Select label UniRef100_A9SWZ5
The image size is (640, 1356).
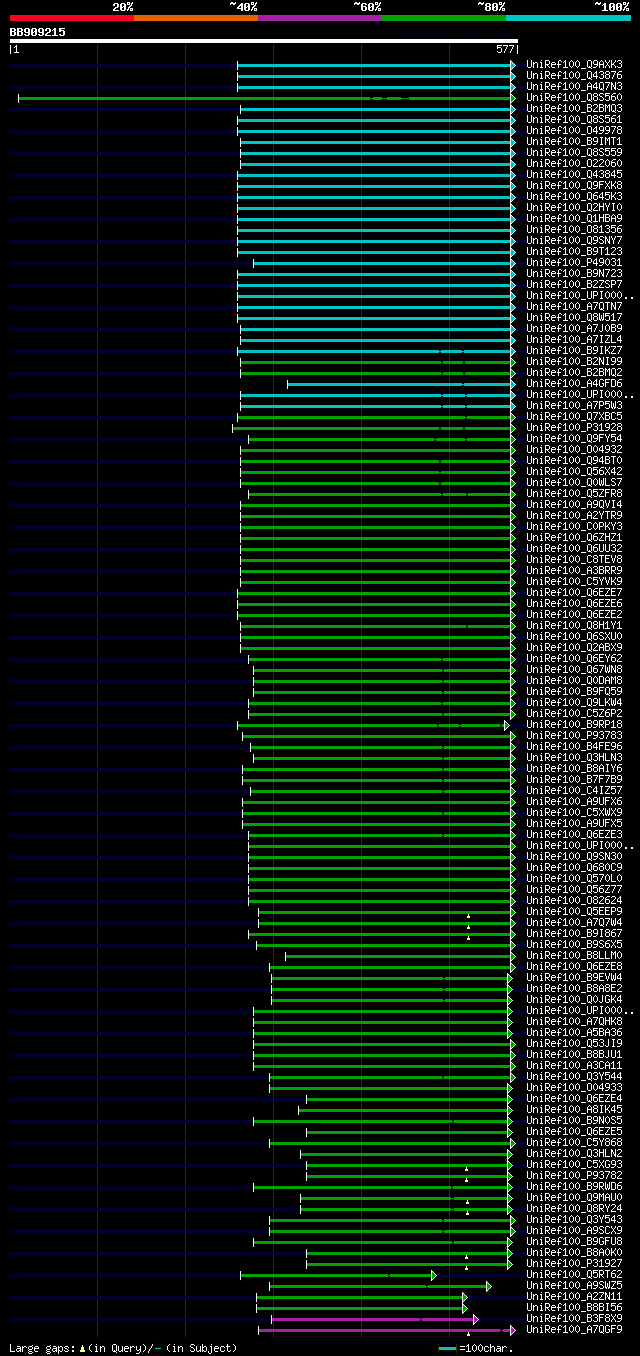pyautogui.click(x=574, y=1286)
